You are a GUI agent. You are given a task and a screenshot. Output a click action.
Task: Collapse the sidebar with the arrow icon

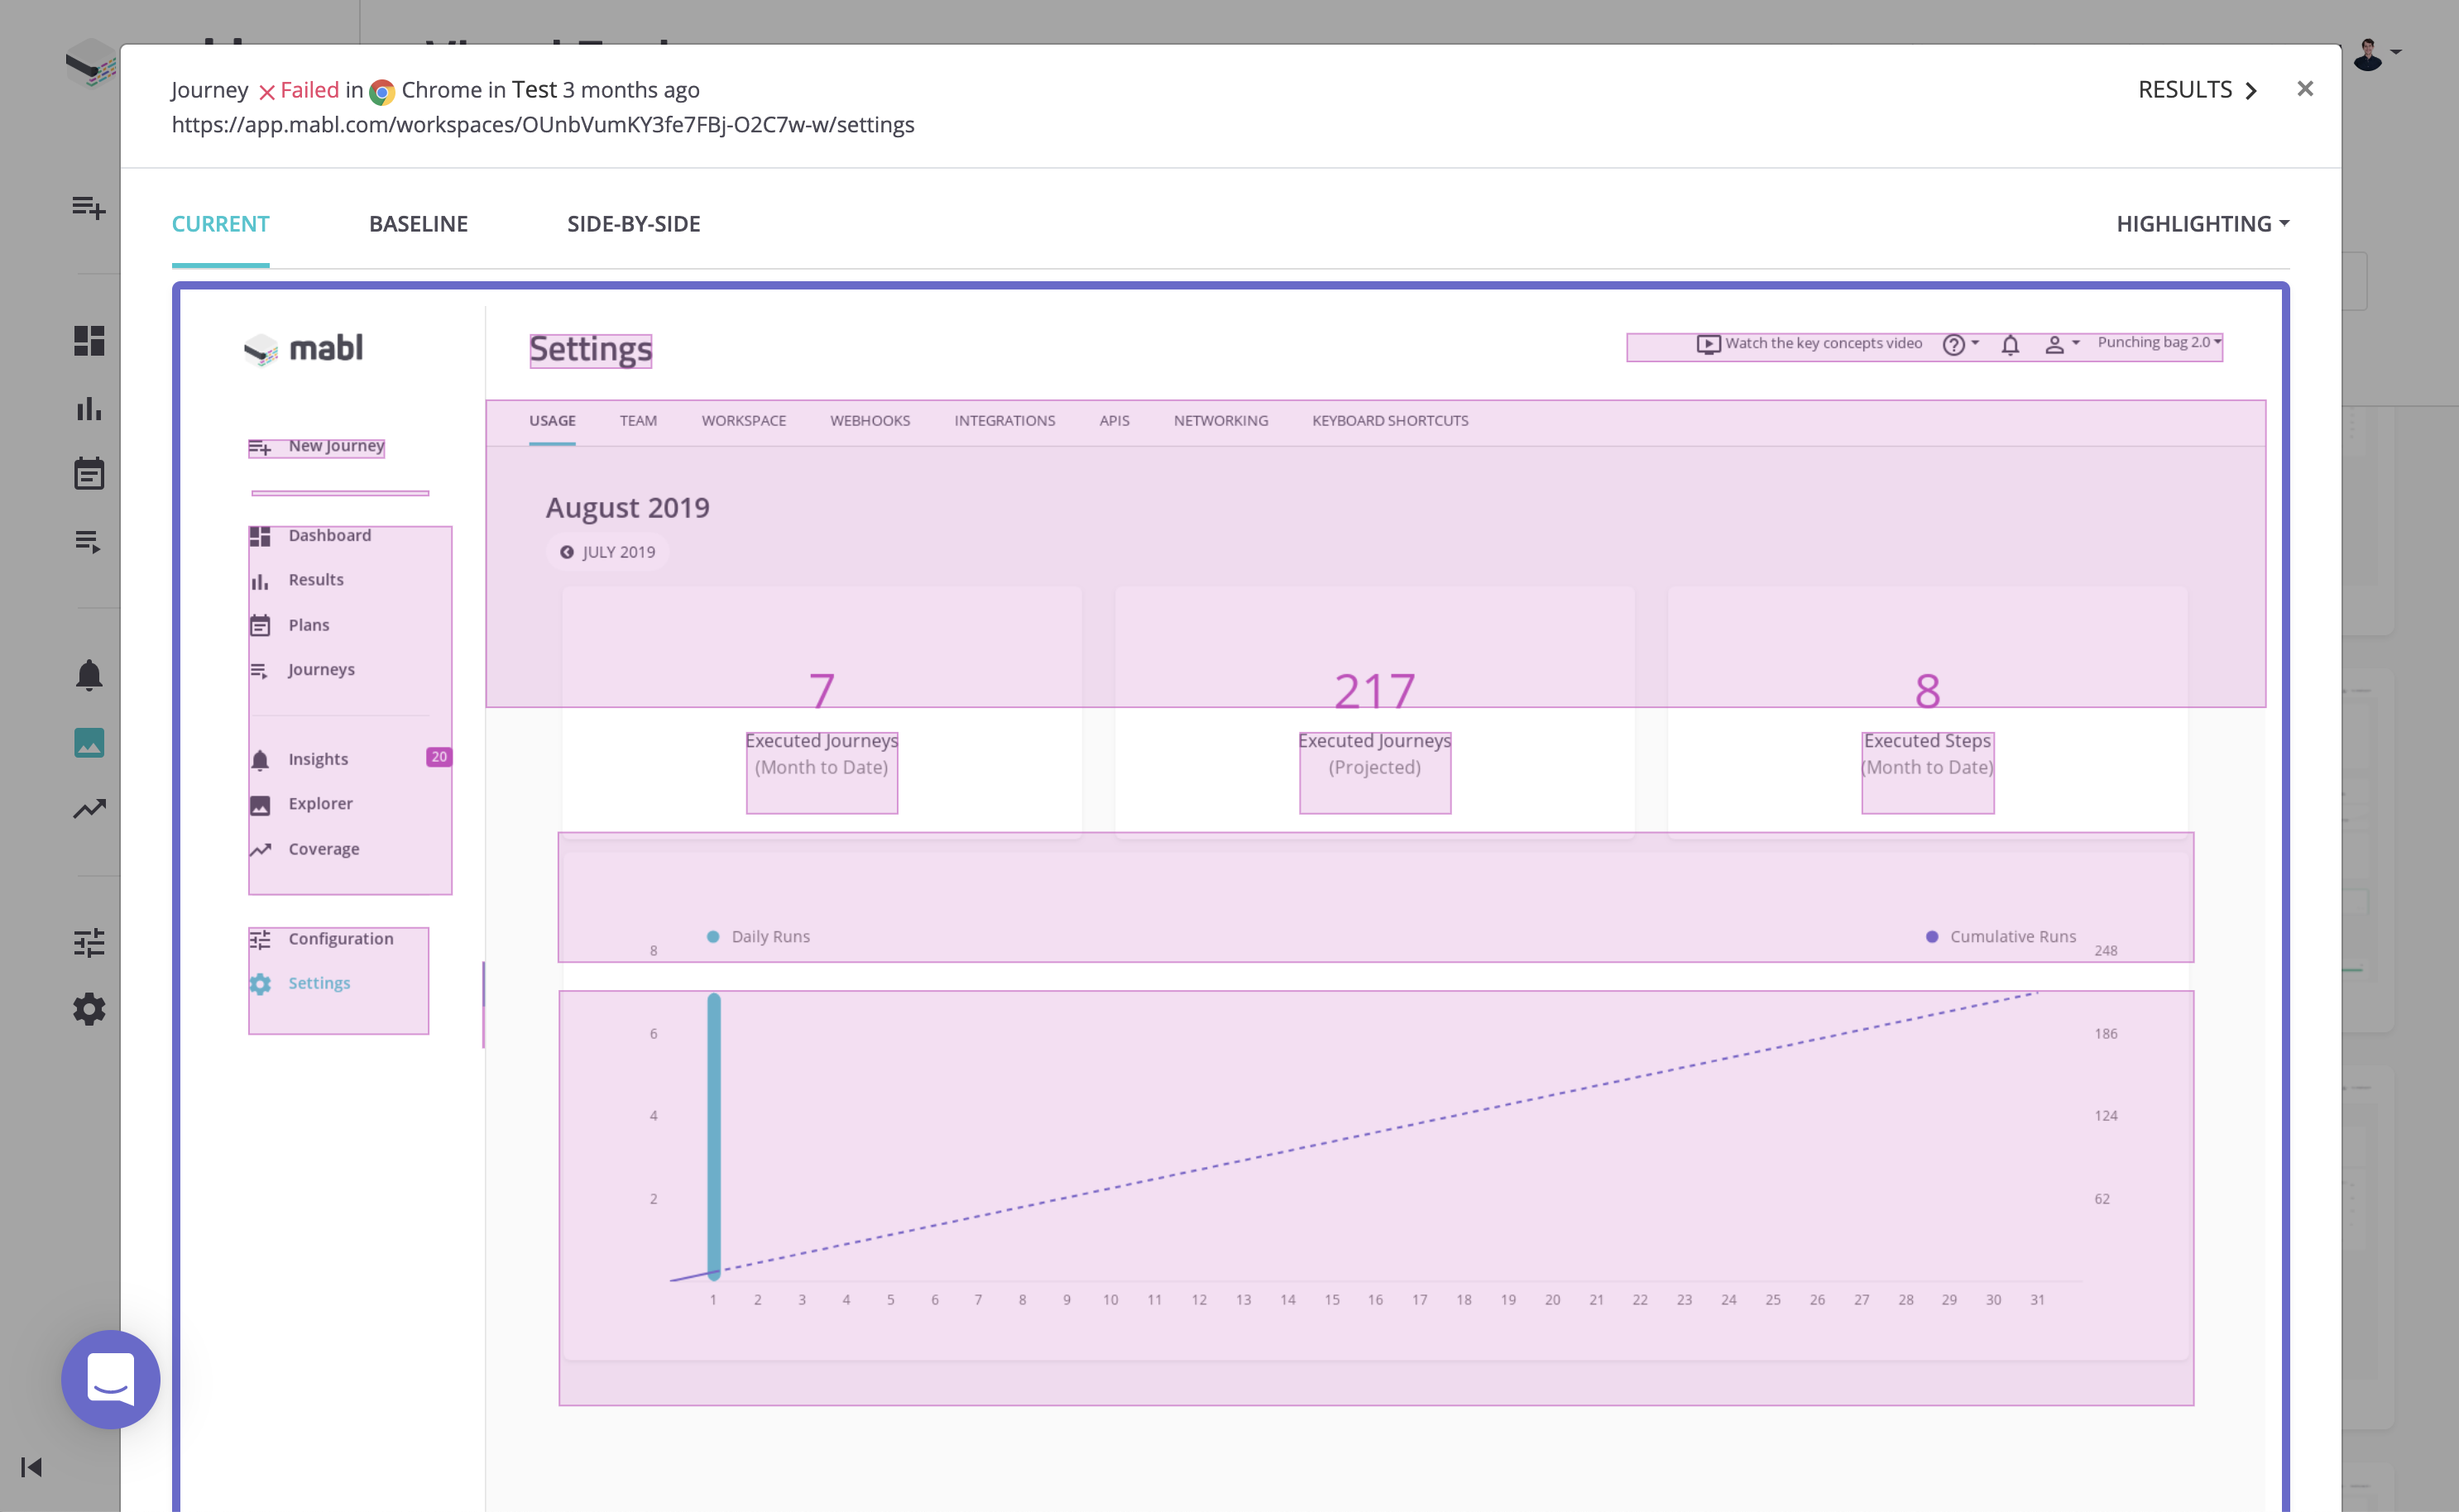click(x=31, y=1467)
